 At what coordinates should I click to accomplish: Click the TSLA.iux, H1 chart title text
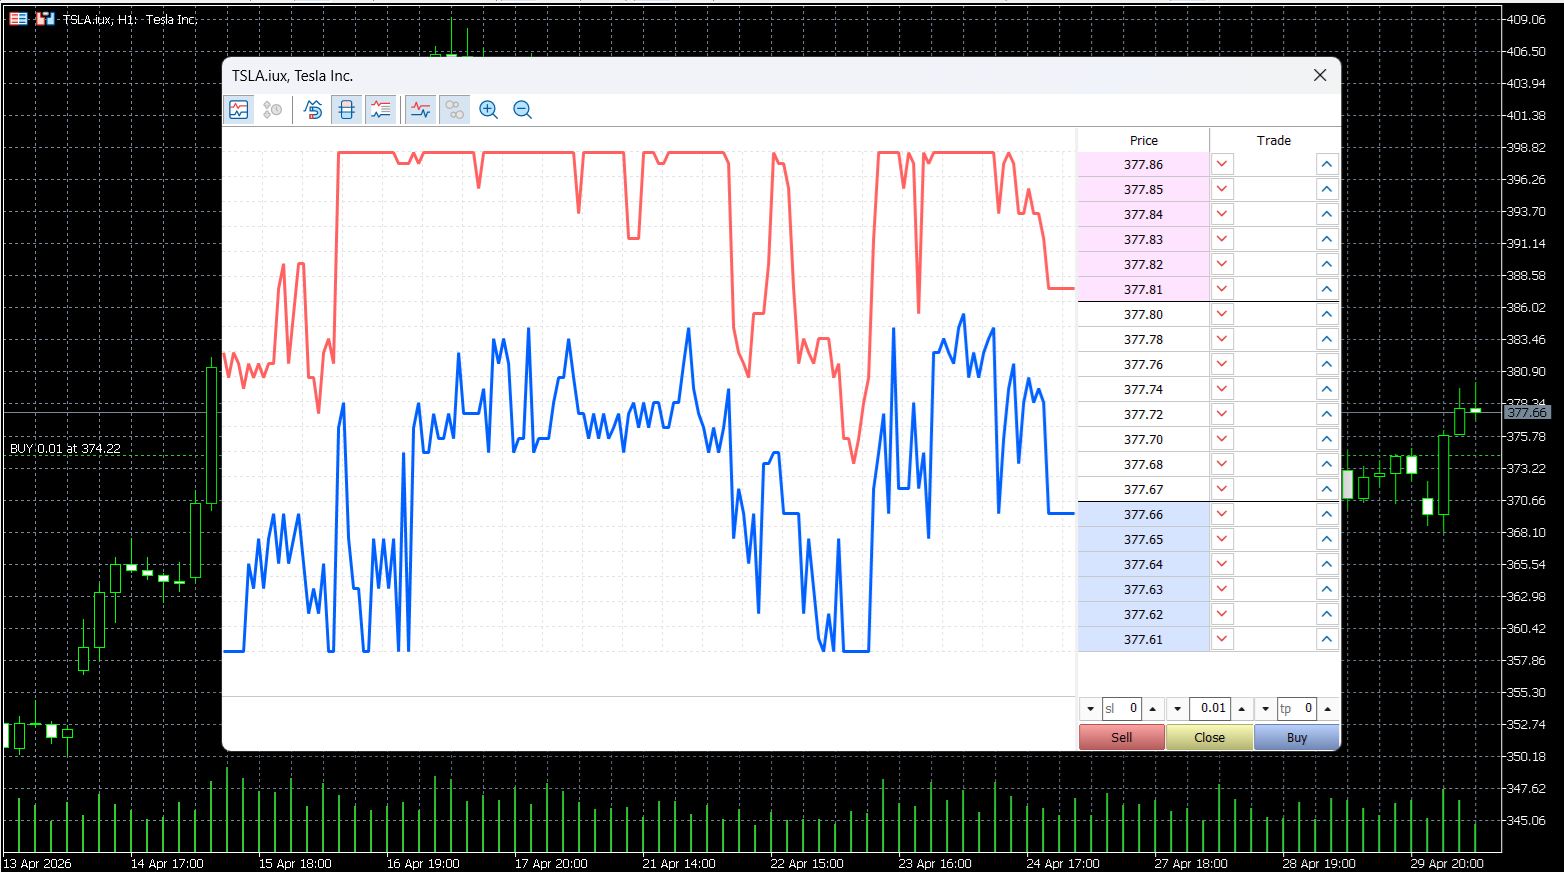(x=130, y=19)
